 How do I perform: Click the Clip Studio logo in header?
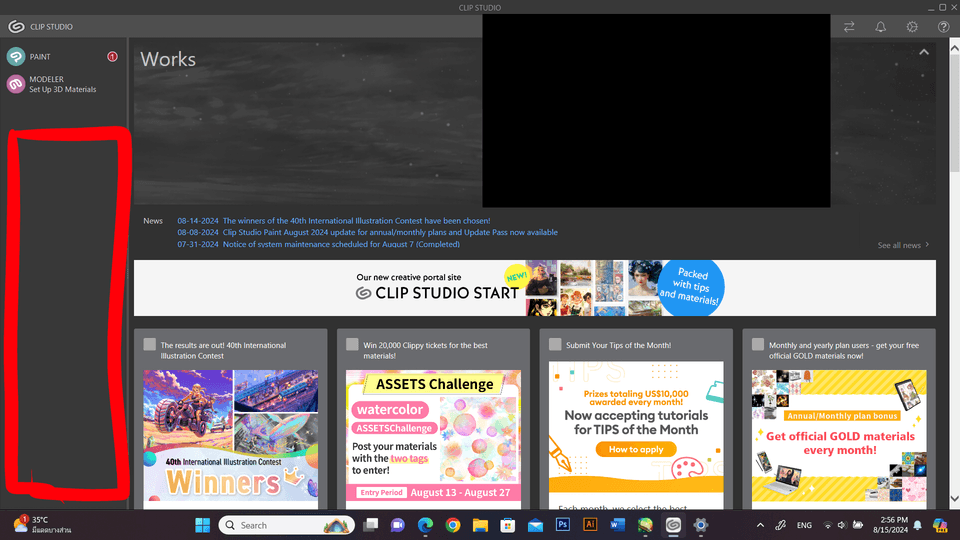point(17,26)
